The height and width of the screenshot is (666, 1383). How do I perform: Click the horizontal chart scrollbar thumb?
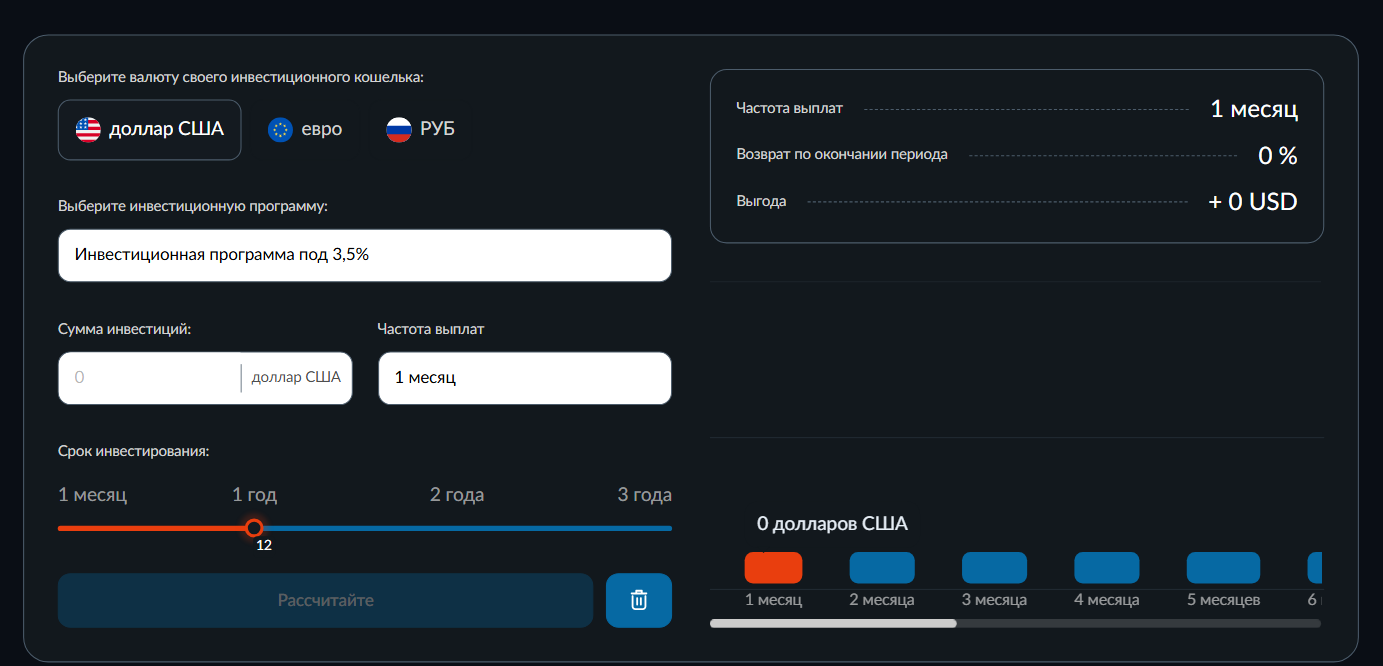pyautogui.click(x=832, y=623)
